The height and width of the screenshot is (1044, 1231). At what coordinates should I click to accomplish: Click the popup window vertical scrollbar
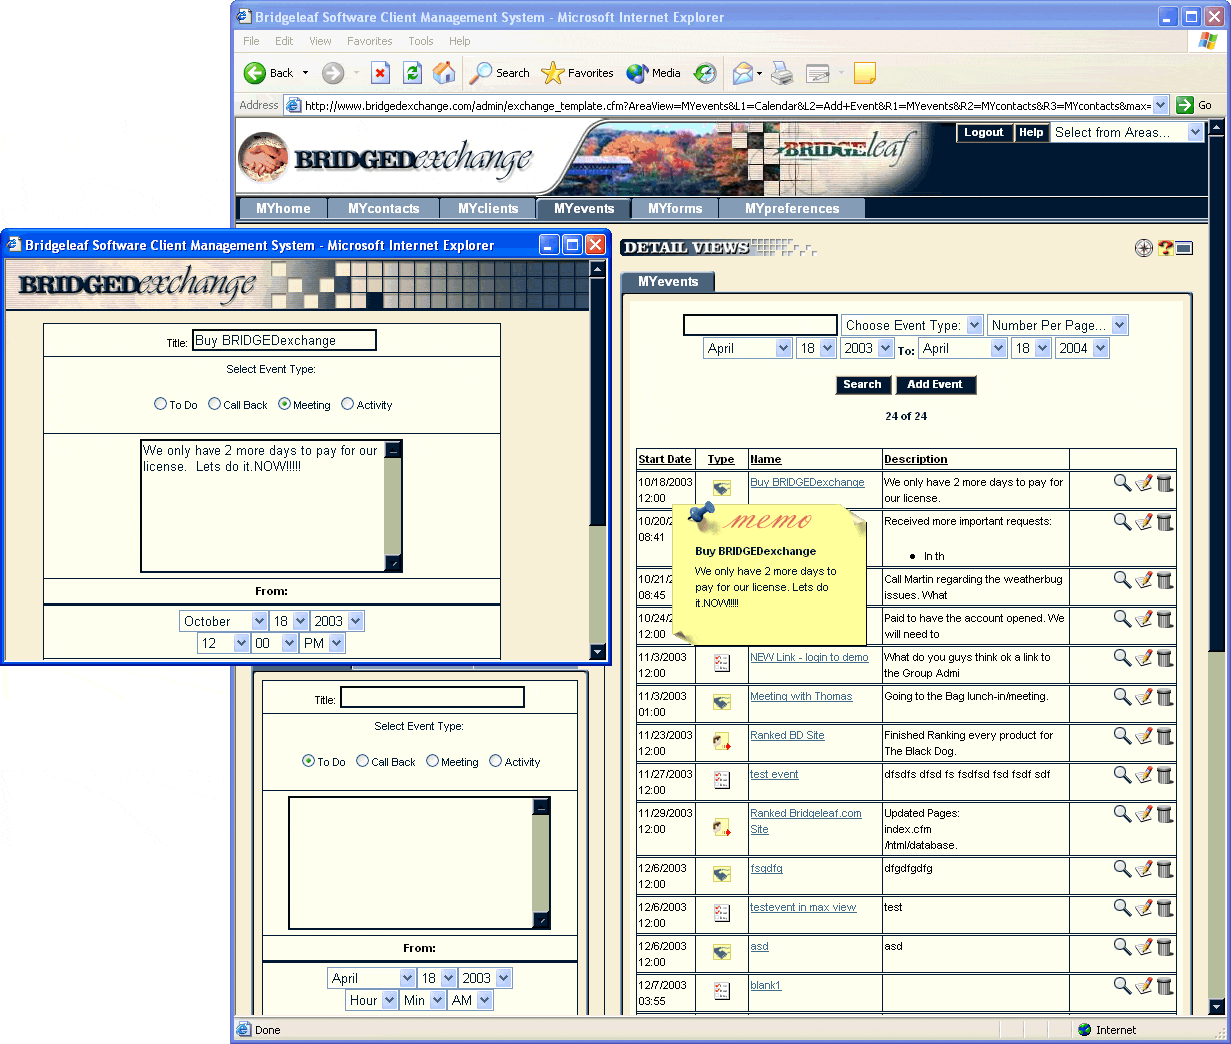point(598,460)
